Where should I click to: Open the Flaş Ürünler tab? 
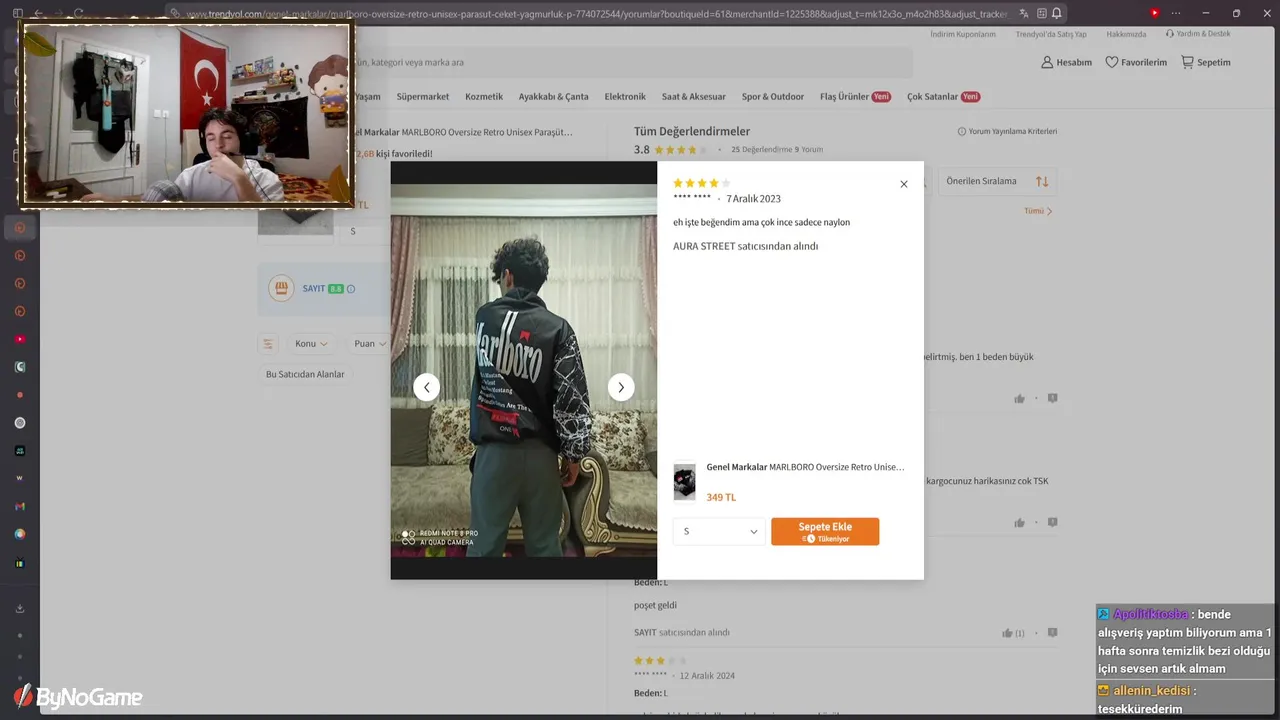855,97
